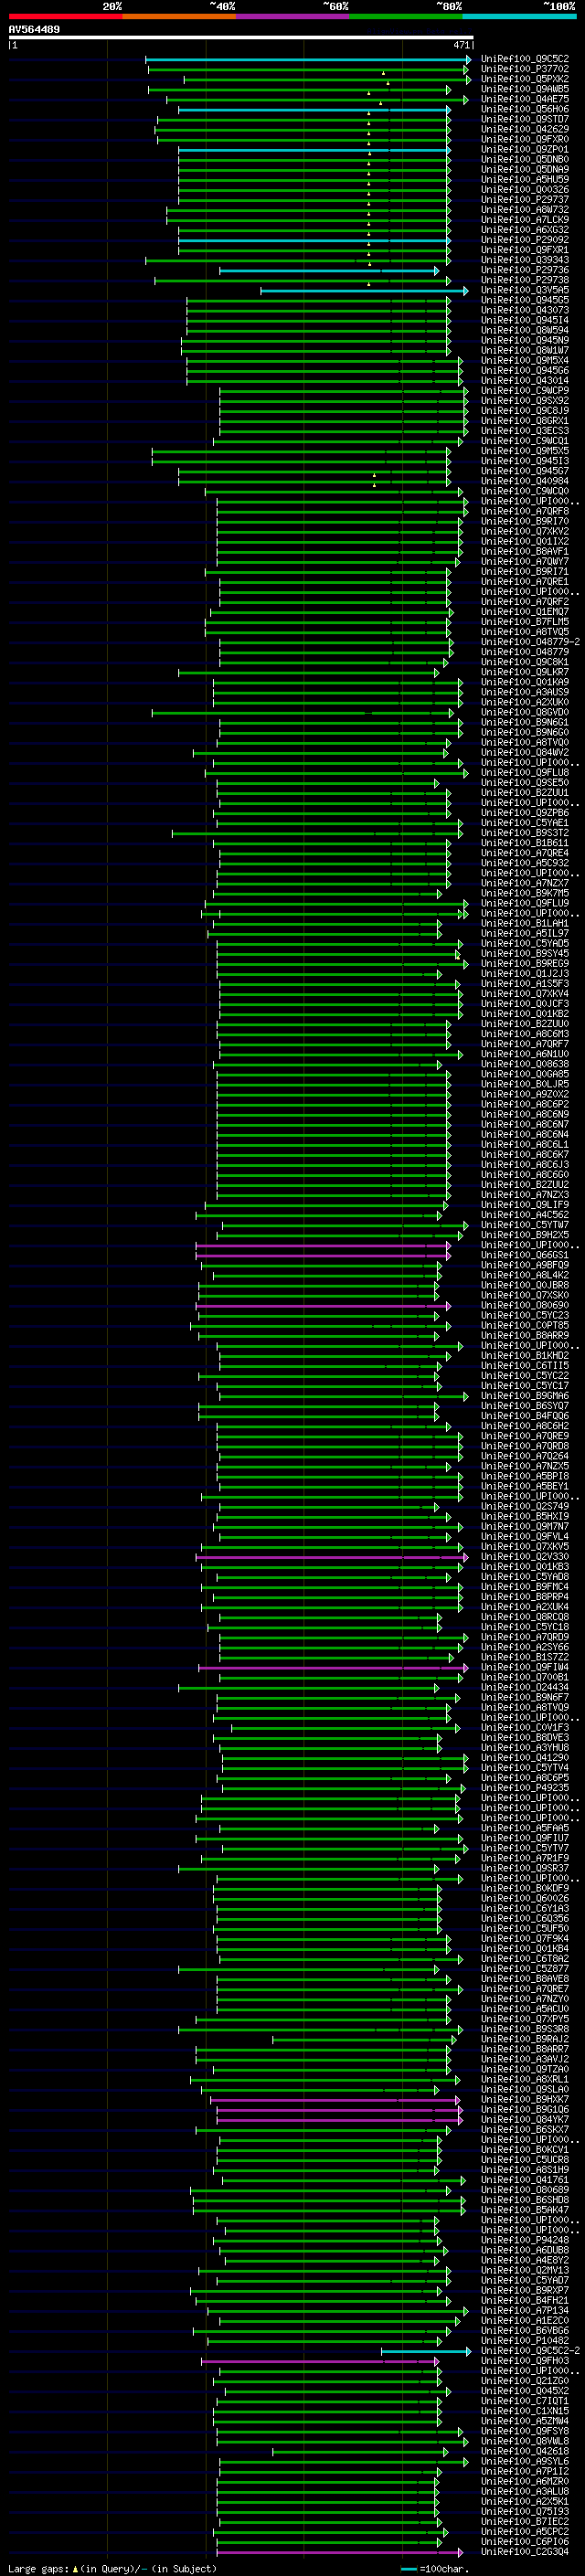Click the green ~80% identity legend segment

(x=406, y=16)
